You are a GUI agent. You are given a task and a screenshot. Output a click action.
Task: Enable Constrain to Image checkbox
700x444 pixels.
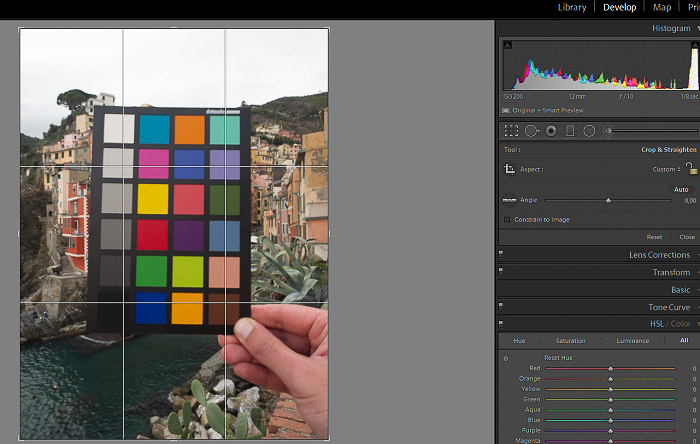[x=507, y=220]
